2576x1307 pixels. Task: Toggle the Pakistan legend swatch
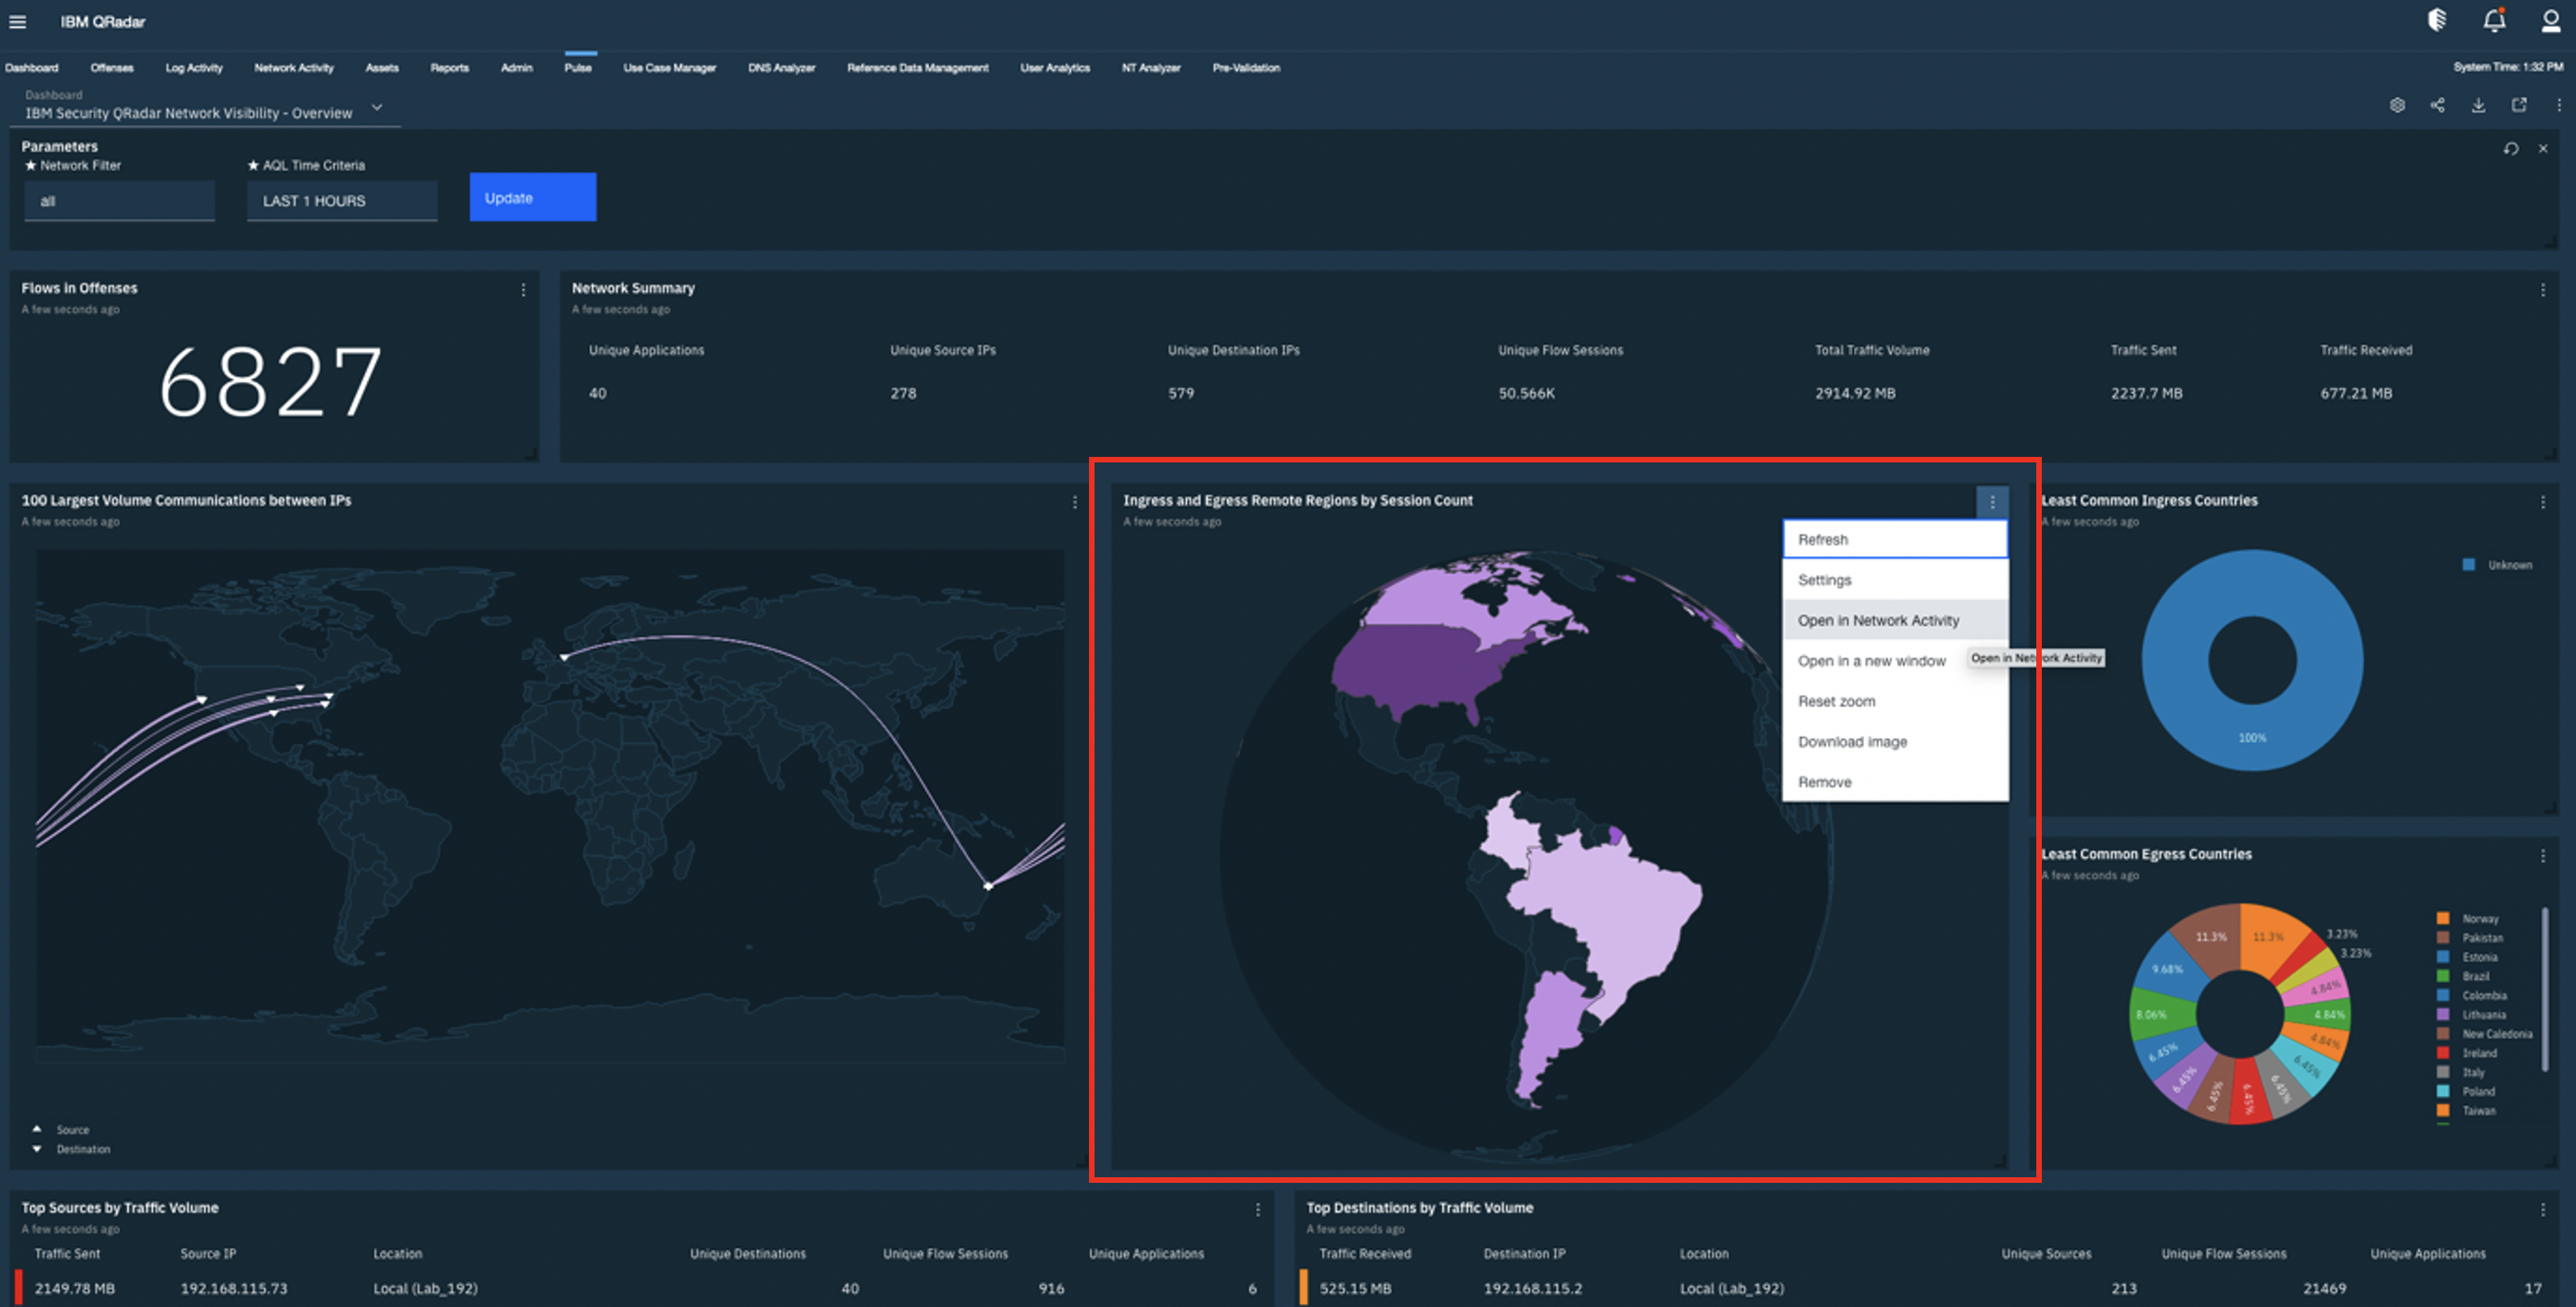2443,937
